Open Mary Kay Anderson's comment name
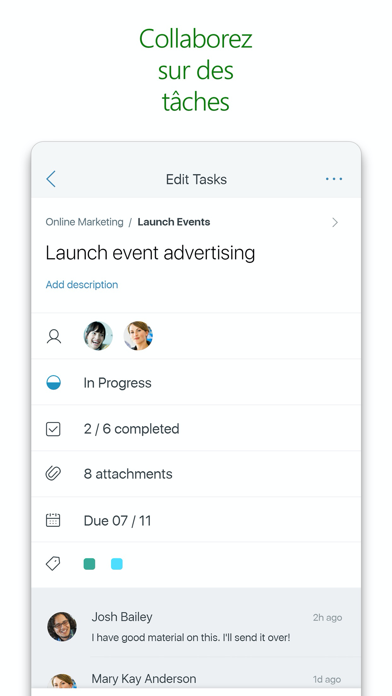This screenshot has width=392, height=696. [x=144, y=679]
